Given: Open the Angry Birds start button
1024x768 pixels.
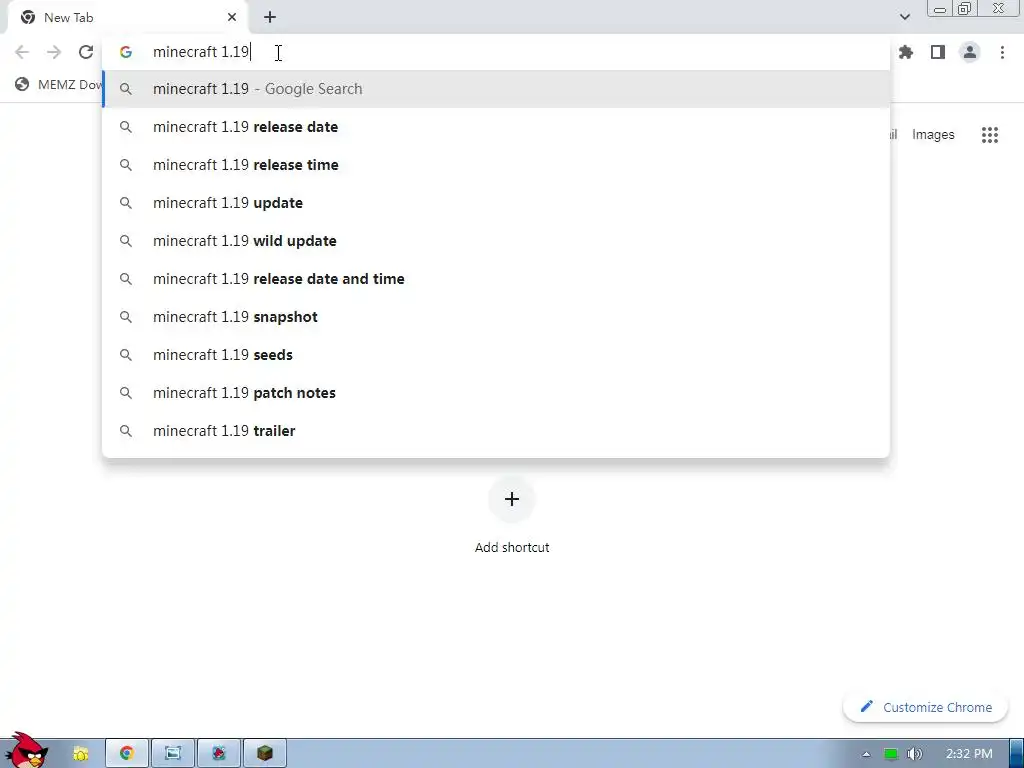Looking at the screenshot, I should (x=26, y=751).
